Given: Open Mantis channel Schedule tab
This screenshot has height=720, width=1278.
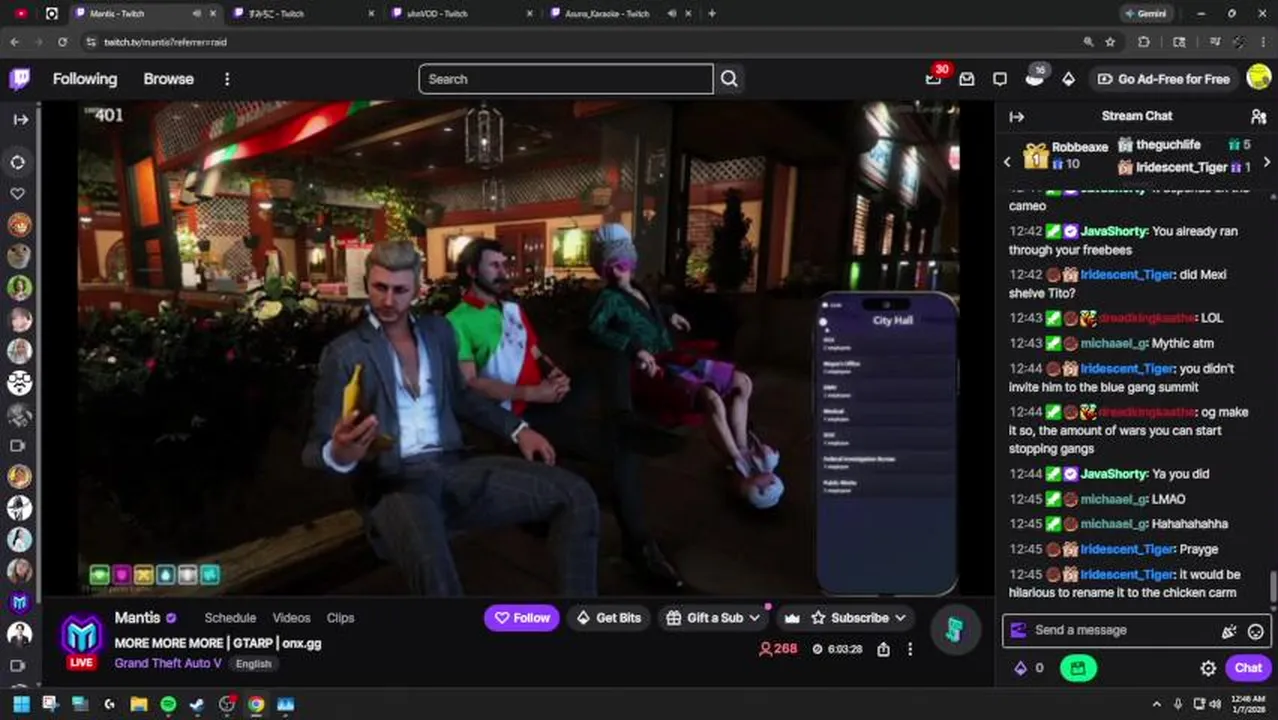Looking at the screenshot, I should pos(230,618).
